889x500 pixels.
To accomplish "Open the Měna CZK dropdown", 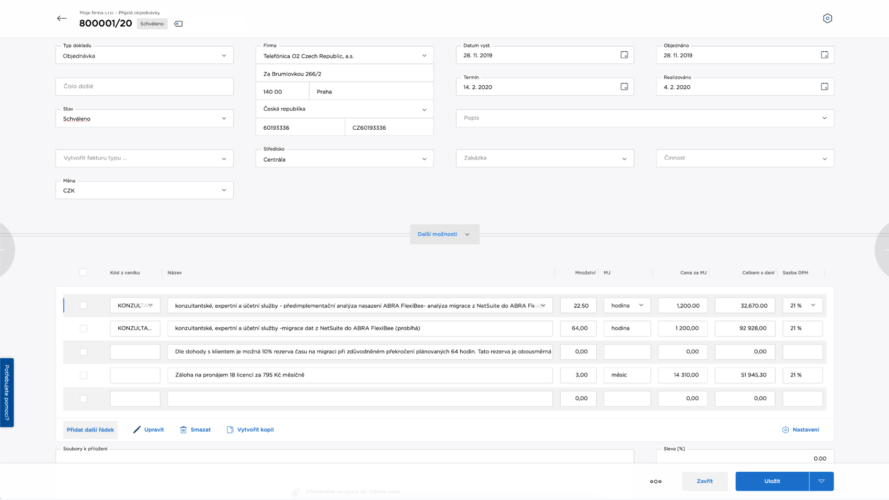I will (144, 190).
